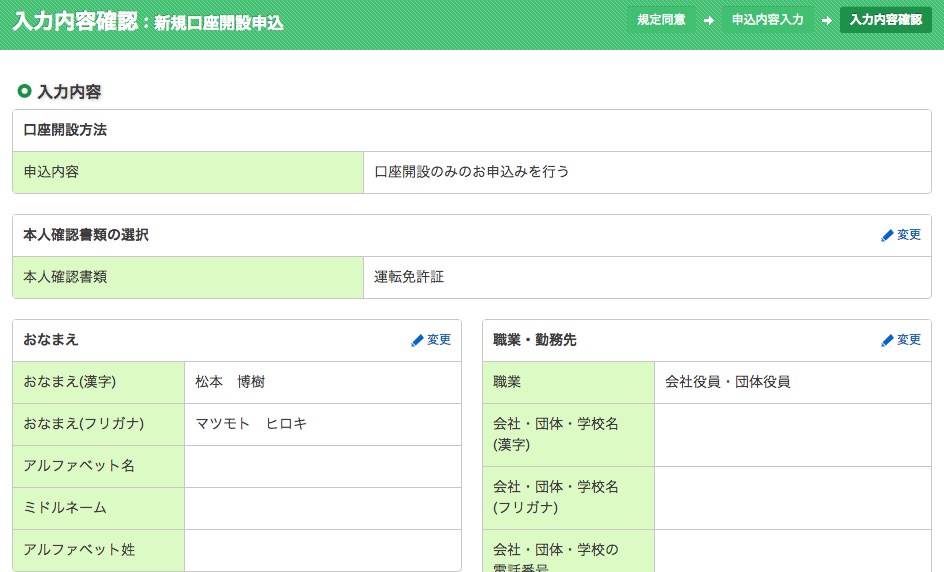Click the empty ミドルネーム value cell
The height and width of the screenshot is (572, 944).
pos(322,508)
